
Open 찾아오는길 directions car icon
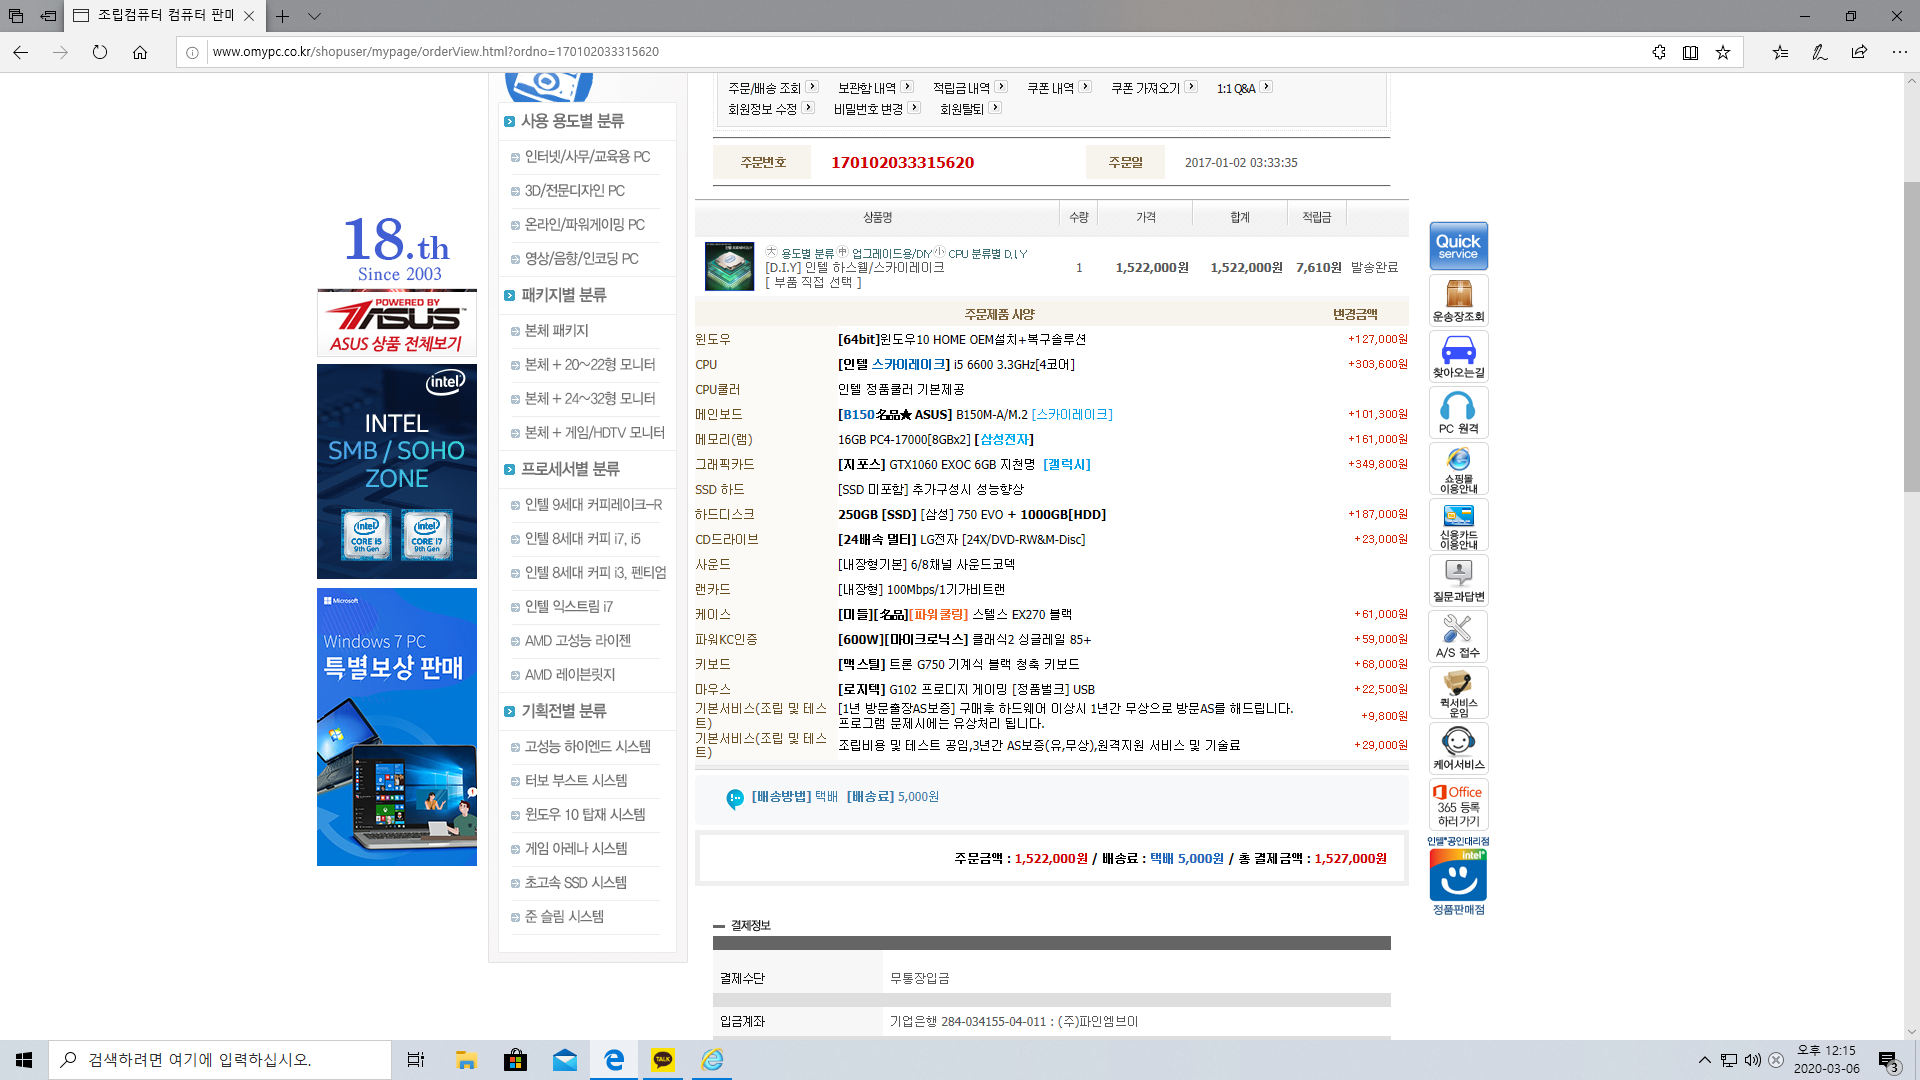(x=1458, y=356)
